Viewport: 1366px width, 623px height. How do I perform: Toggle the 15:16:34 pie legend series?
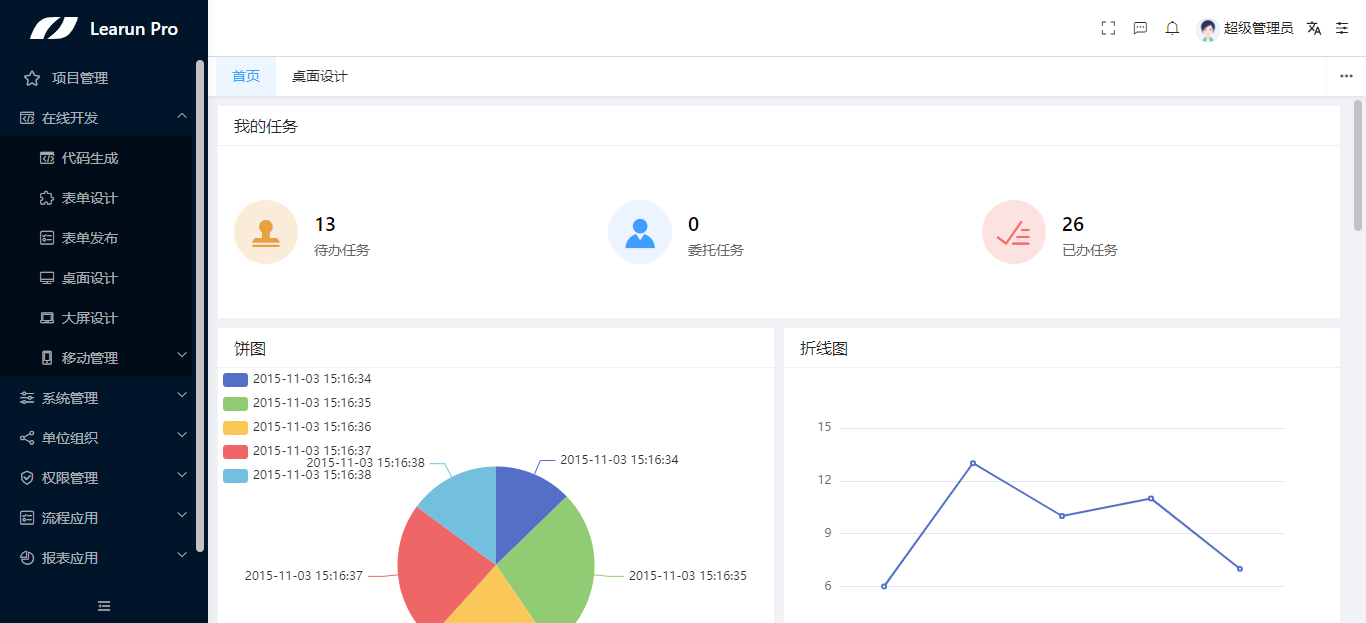click(298, 379)
